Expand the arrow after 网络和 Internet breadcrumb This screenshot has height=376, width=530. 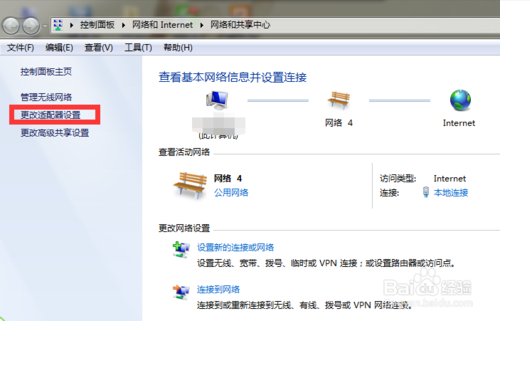202,25
